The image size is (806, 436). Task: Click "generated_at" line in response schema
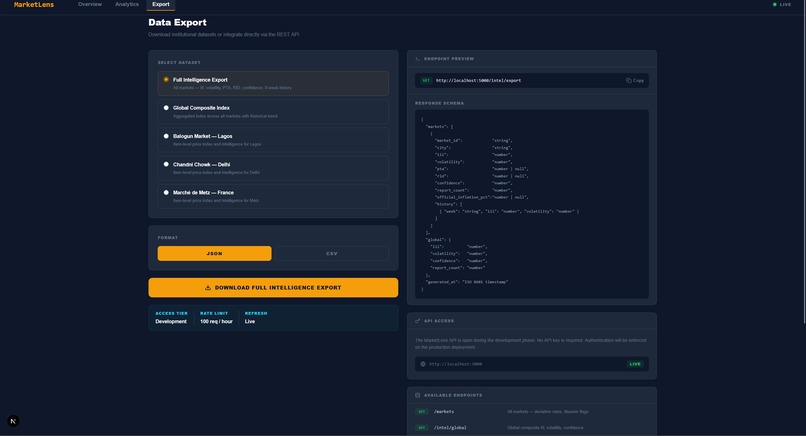(x=467, y=282)
